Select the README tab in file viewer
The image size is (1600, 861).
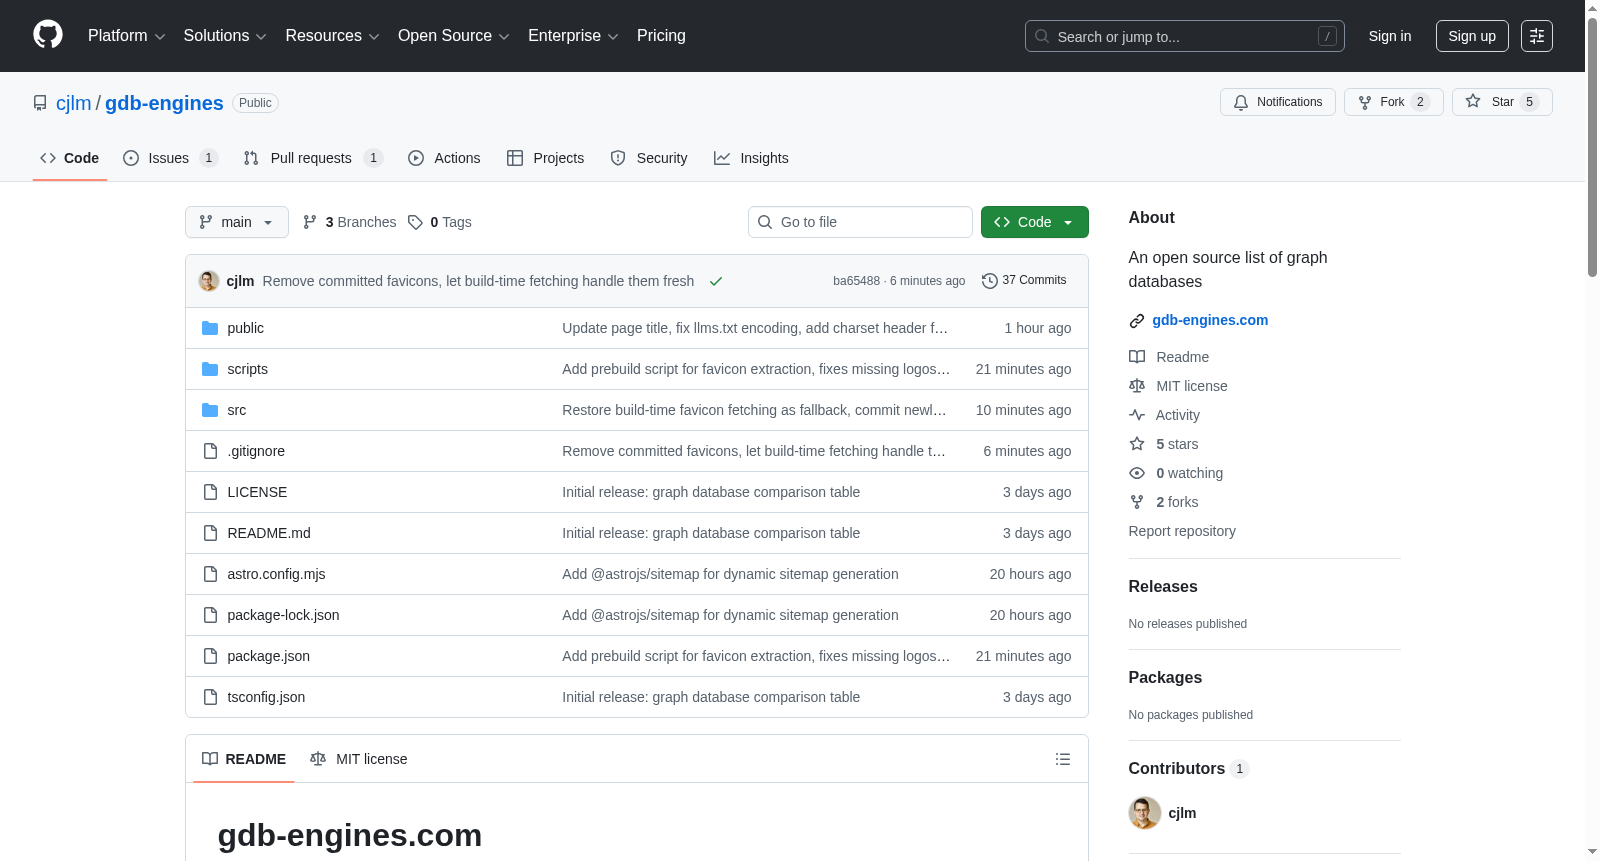[x=244, y=759]
